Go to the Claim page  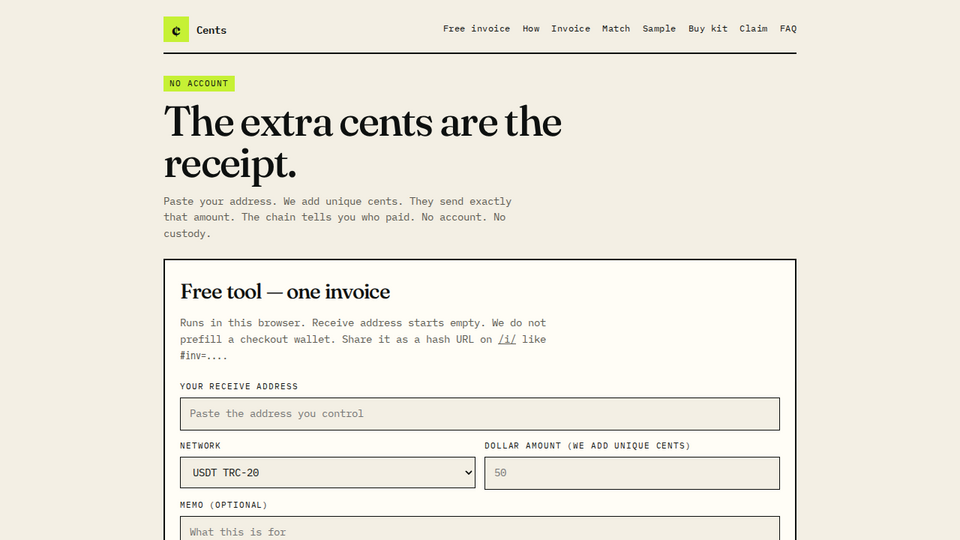[753, 29]
